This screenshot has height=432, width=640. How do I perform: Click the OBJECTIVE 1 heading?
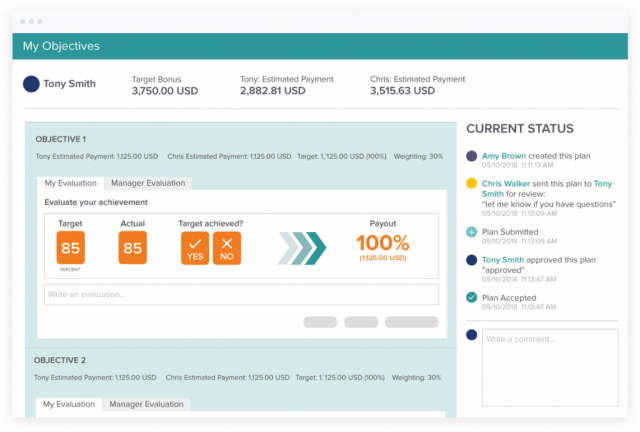click(x=60, y=139)
